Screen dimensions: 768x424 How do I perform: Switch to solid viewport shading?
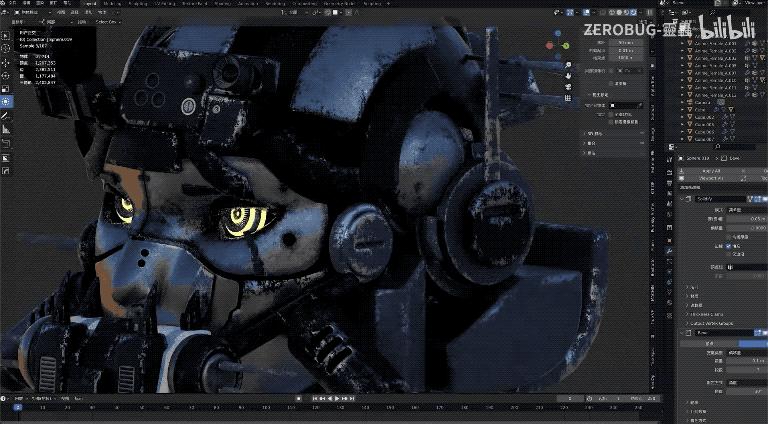[619, 12]
